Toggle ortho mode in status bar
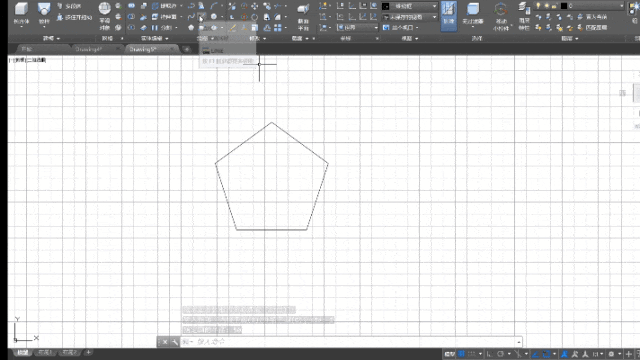Image resolution: width=640 pixels, height=360 pixels. tap(489, 354)
